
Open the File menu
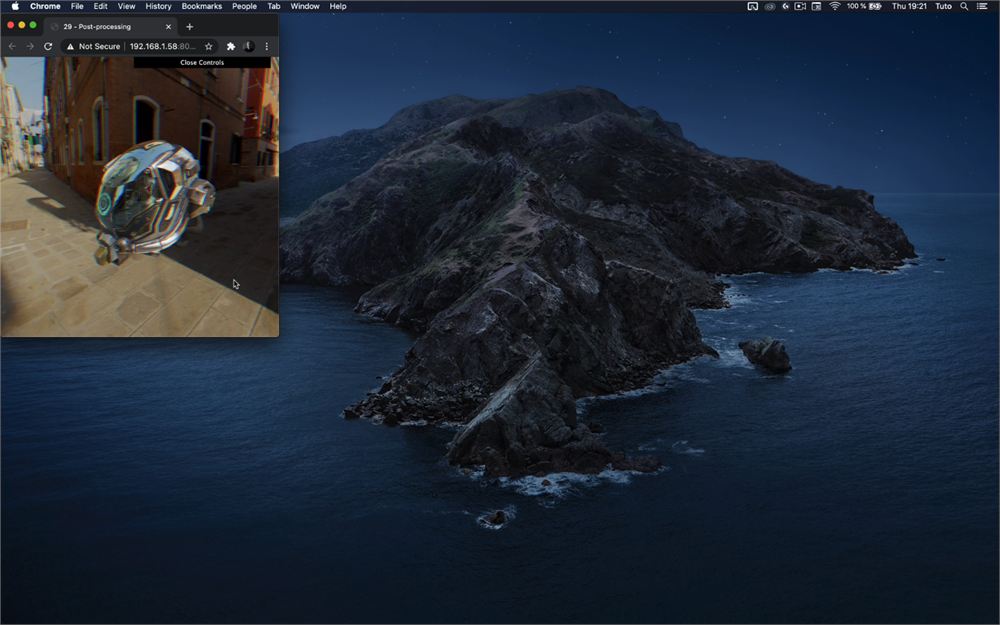coord(77,6)
